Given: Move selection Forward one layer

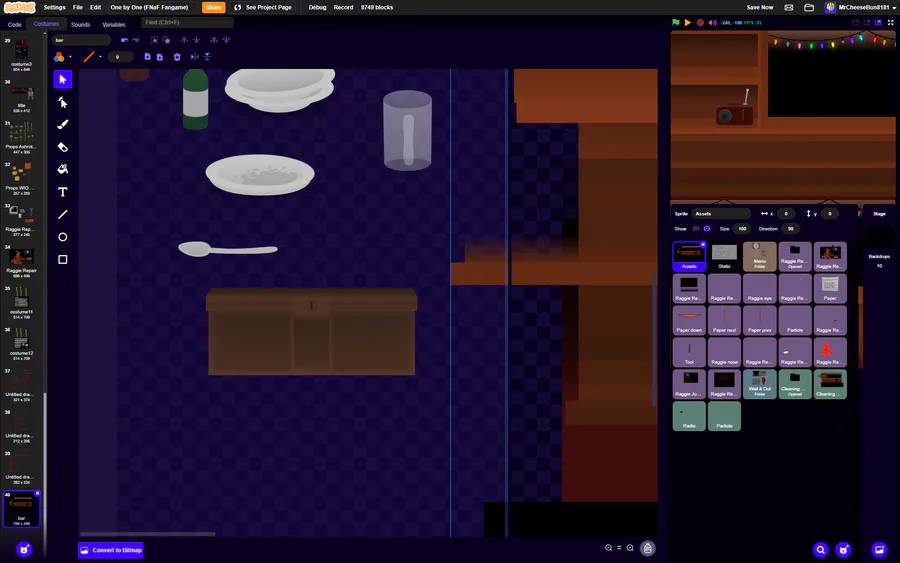Looking at the screenshot, I should (184, 40).
